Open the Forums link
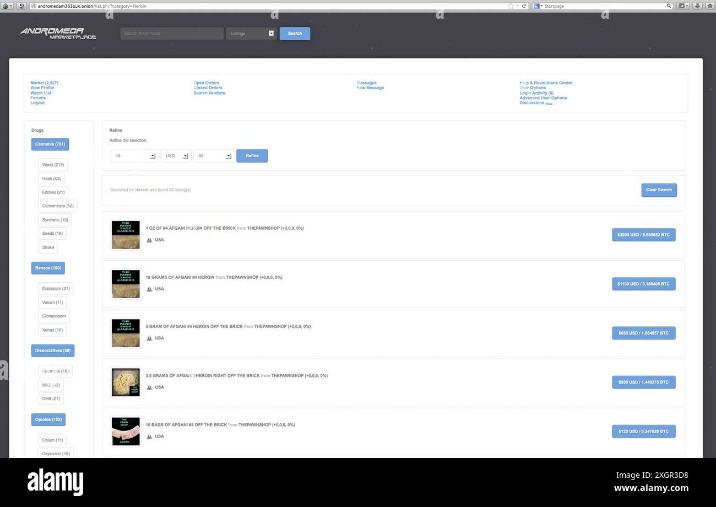Viewport: 716px width, 507px height. point(38,98)
